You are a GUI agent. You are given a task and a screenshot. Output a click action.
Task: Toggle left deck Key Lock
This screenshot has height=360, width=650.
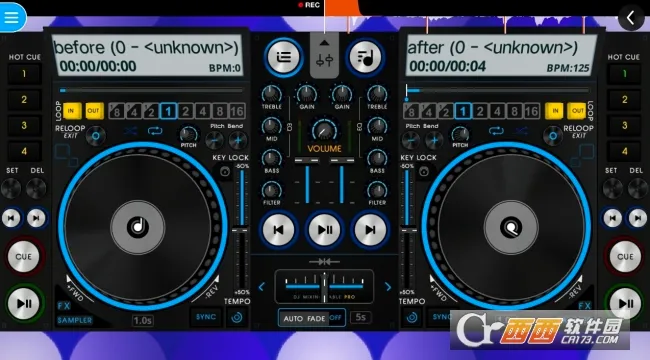tap(225, 171)
